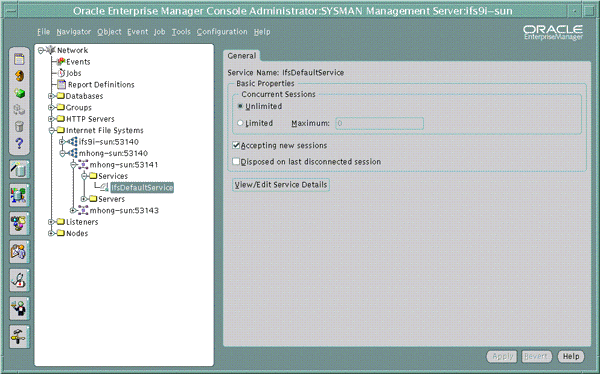Click the Databases folder icon
The height and width of the screenshot is (374, 600).
tap(60, 96)
